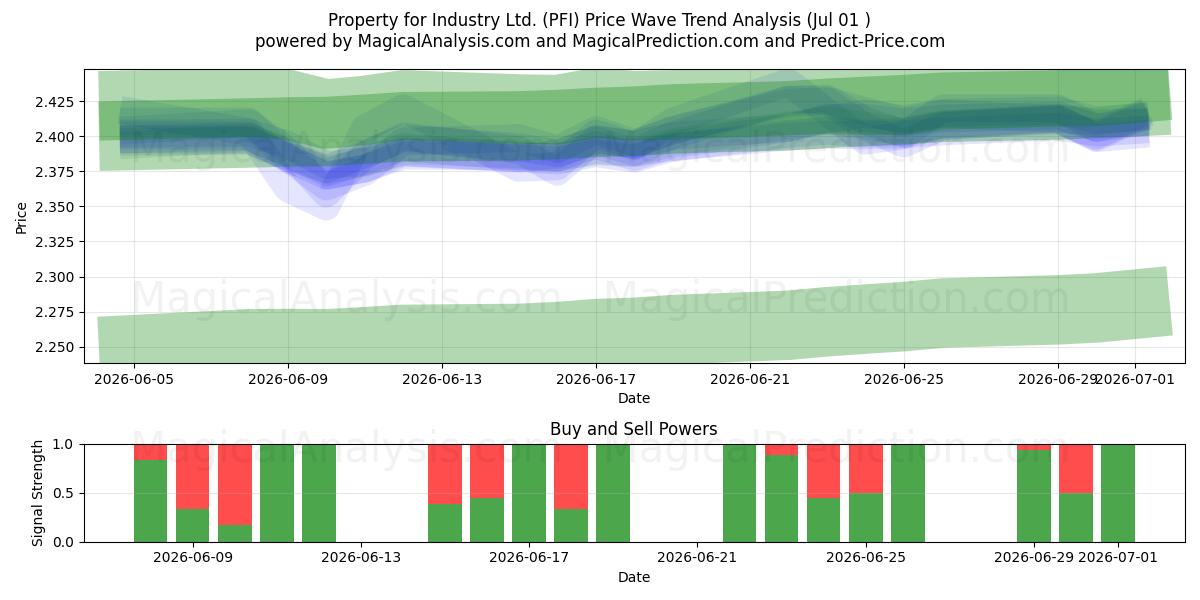Click the 2026-06-05 date tick on price chart
This screenshot has width=1200, height=600.
click(134, 379)
